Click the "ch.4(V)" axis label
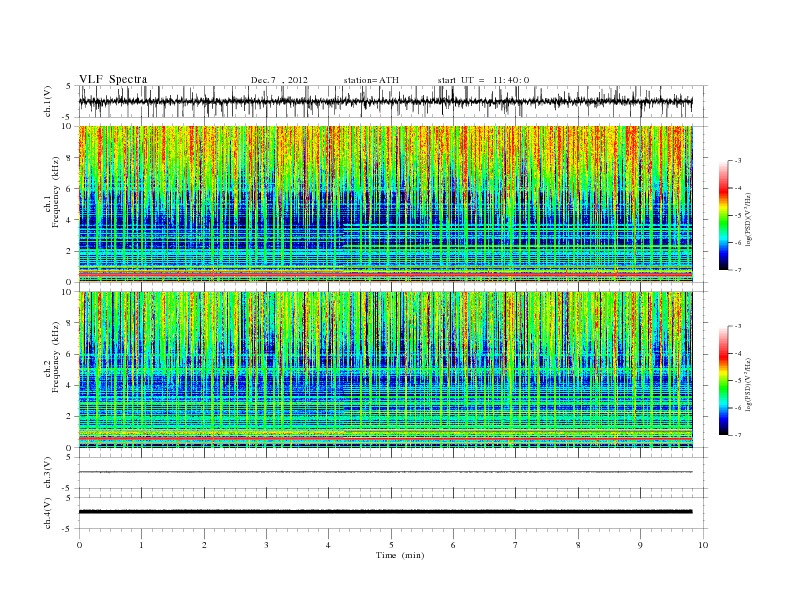Screen dimensions: 792x612 click(x=48, y=513)
